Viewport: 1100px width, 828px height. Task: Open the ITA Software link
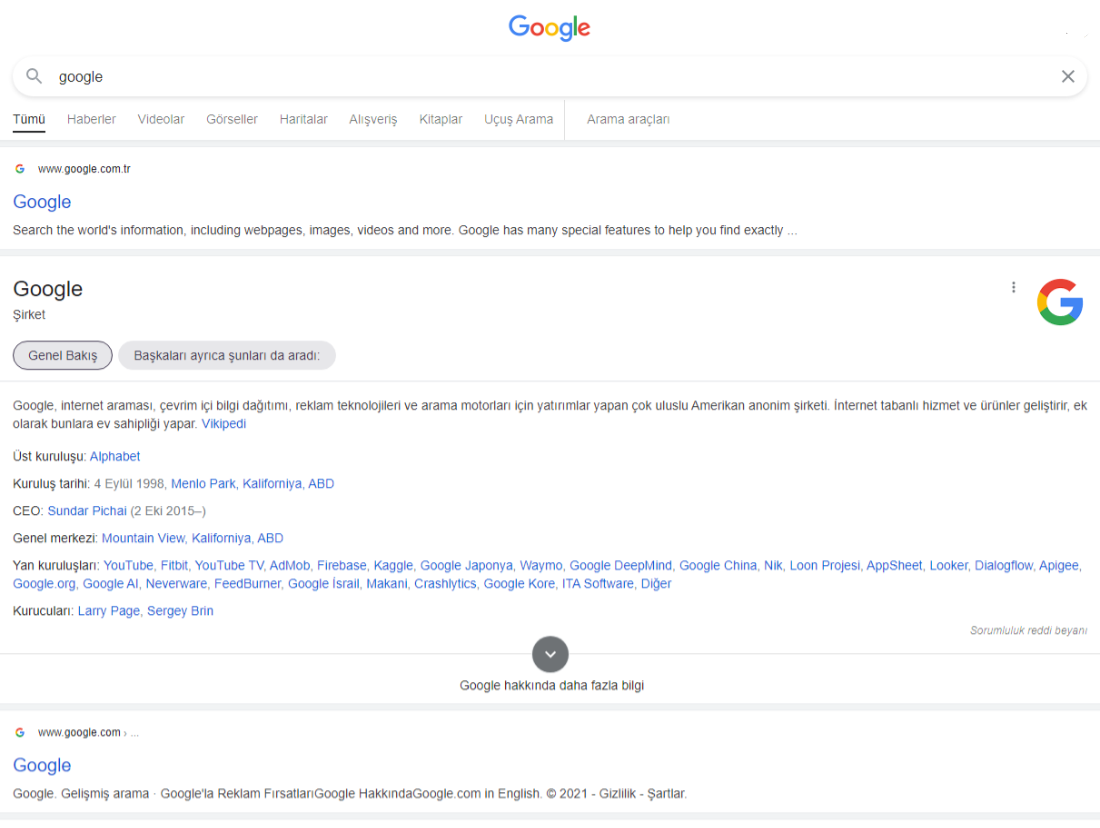pyautogui.click(x=598, y=584)
